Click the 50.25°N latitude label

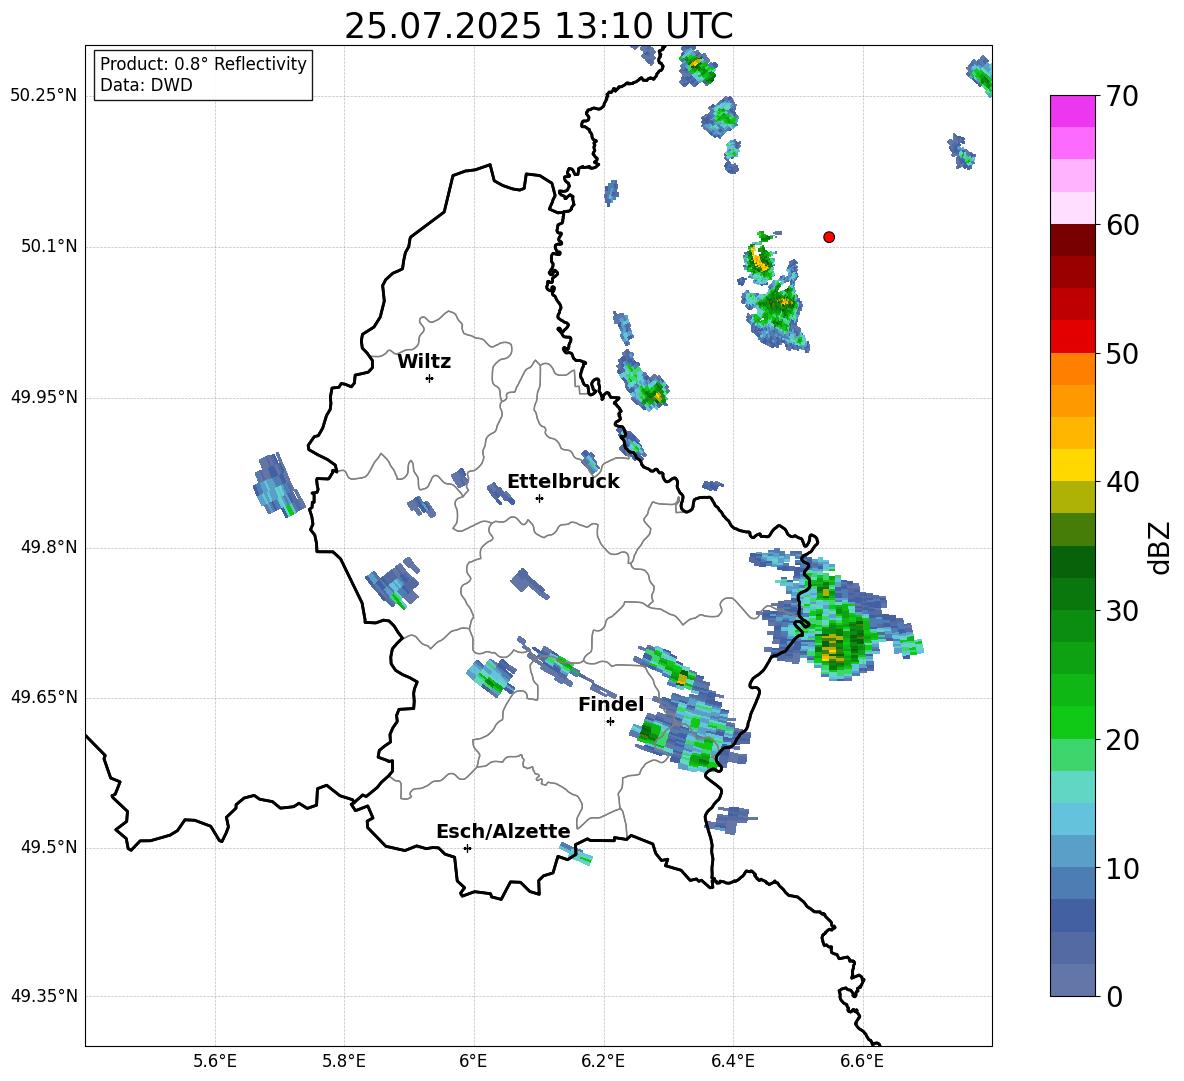44,96
